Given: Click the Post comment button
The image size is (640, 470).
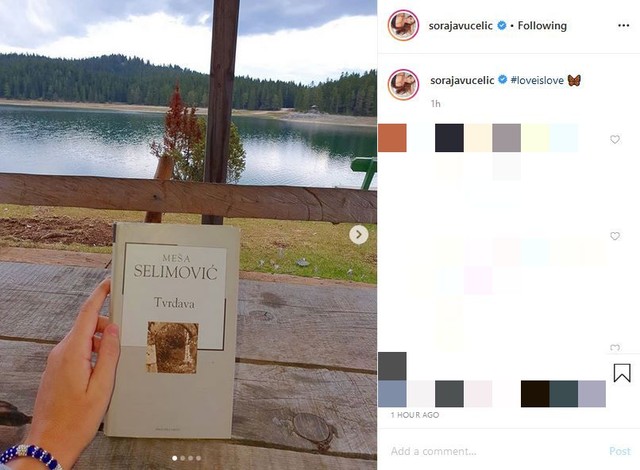Looking at the screenshot, I should point(620,451).
